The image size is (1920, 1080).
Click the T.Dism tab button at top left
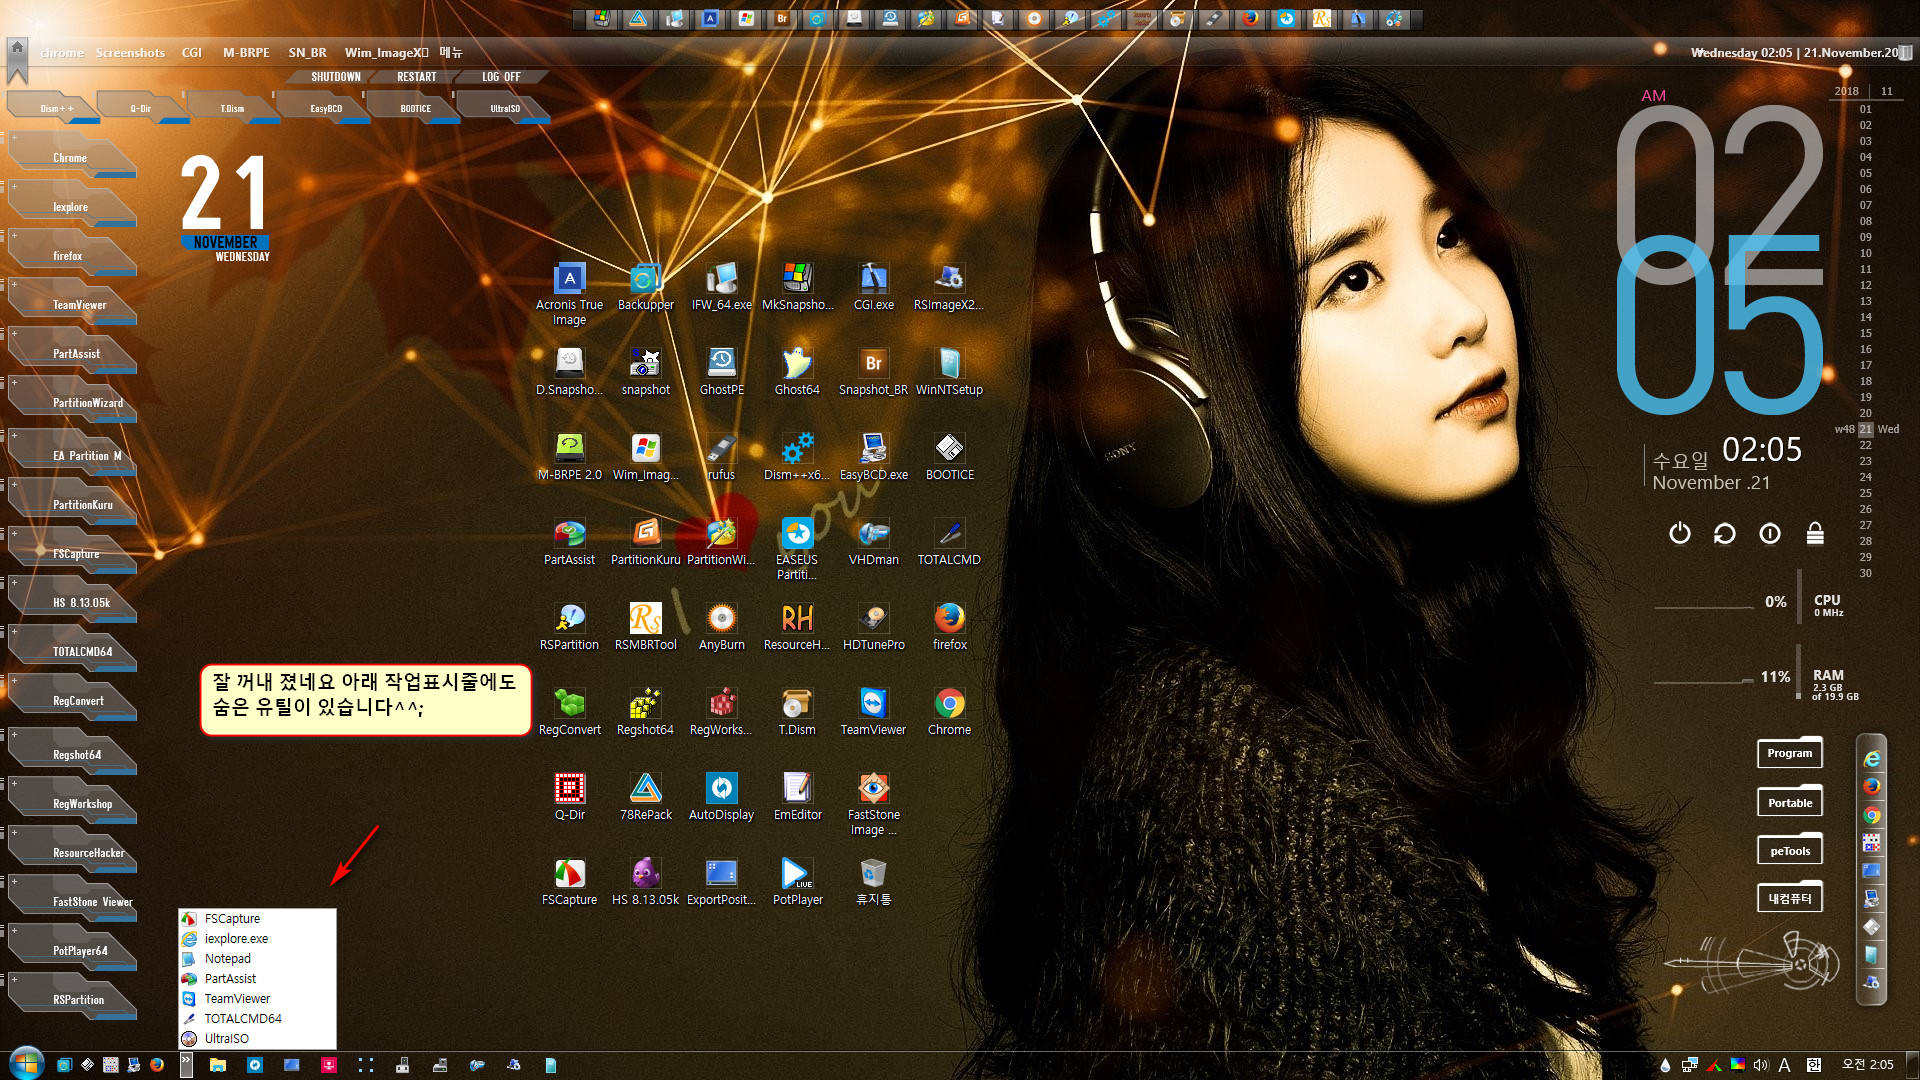232,107
